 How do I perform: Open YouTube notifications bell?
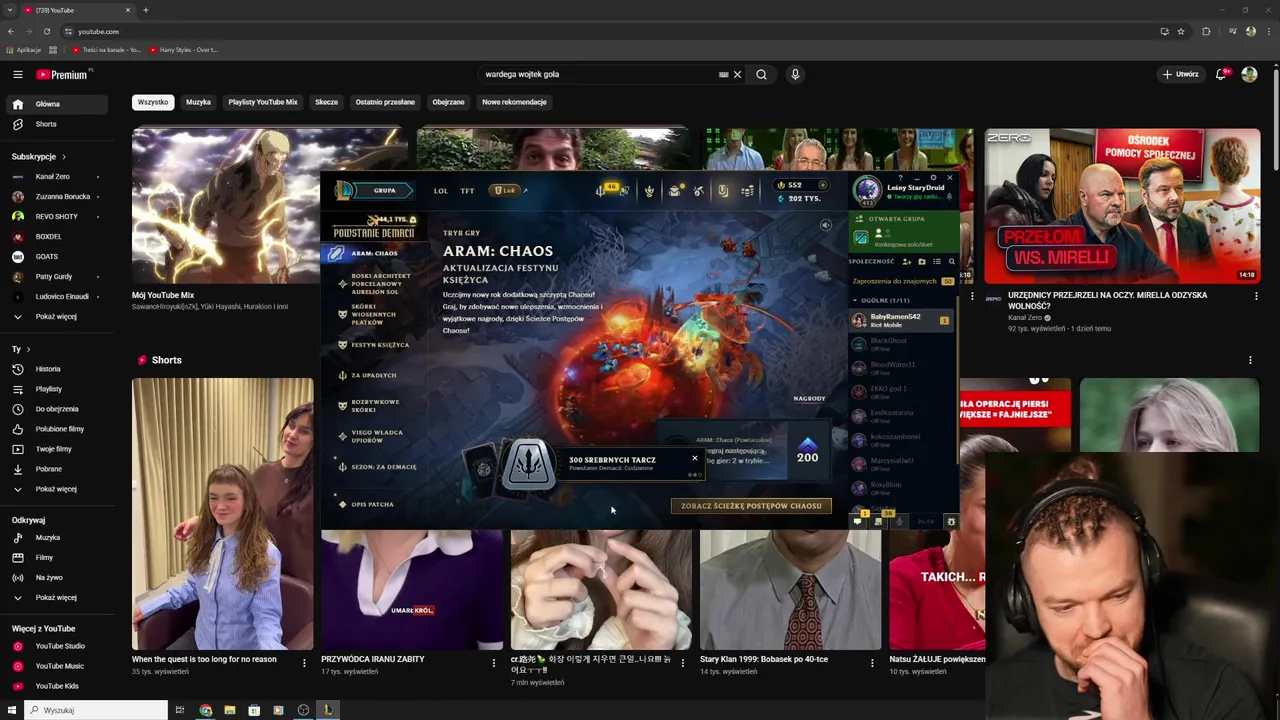[x=1221, y=74]
